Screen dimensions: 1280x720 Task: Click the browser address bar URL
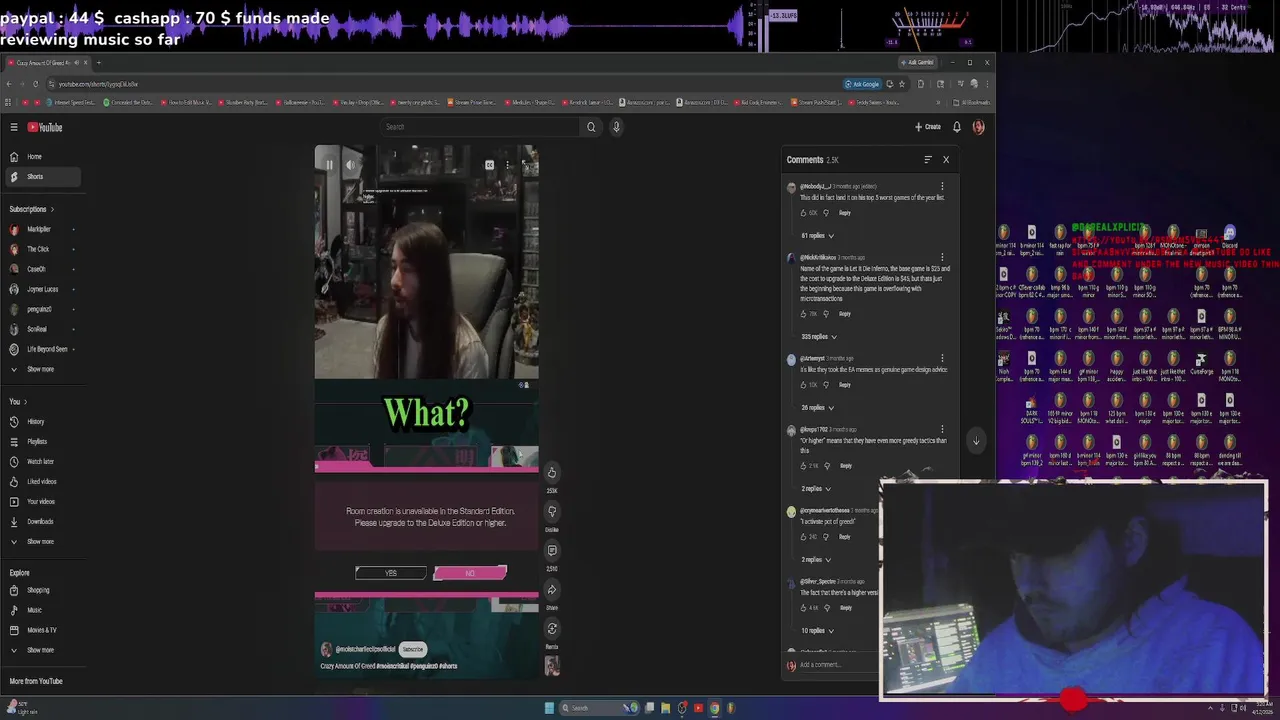tap(98, 84)
